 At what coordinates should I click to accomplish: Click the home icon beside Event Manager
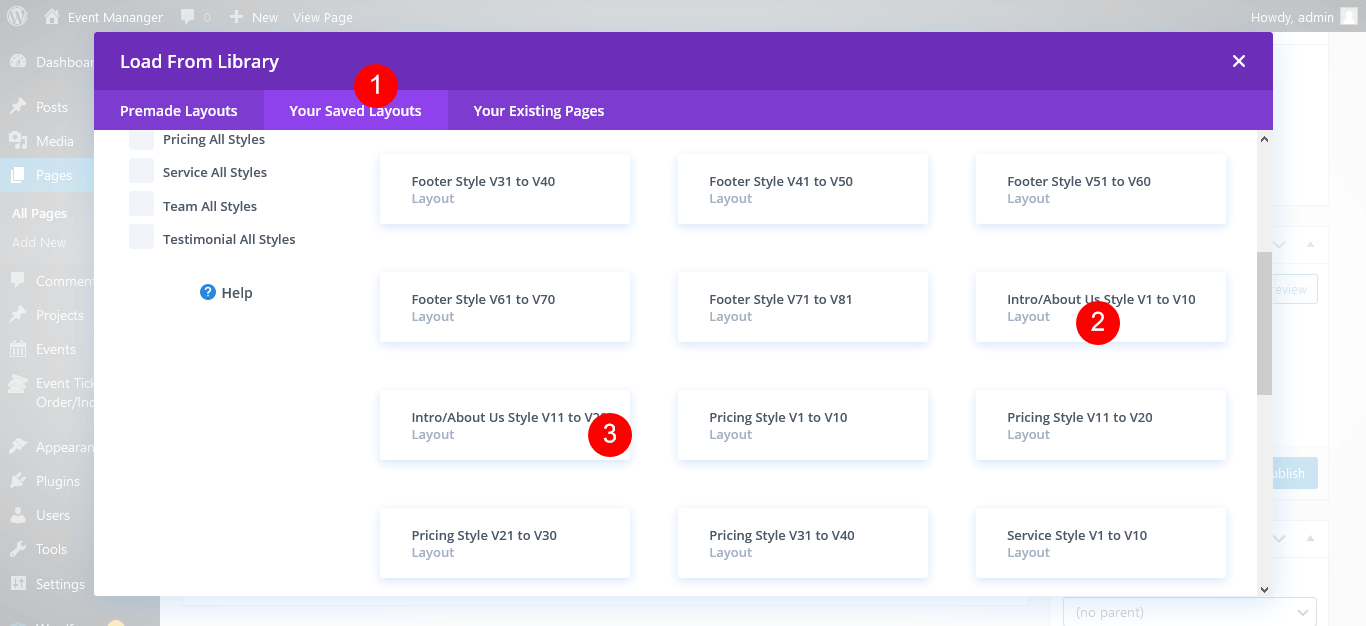(52, 17)
